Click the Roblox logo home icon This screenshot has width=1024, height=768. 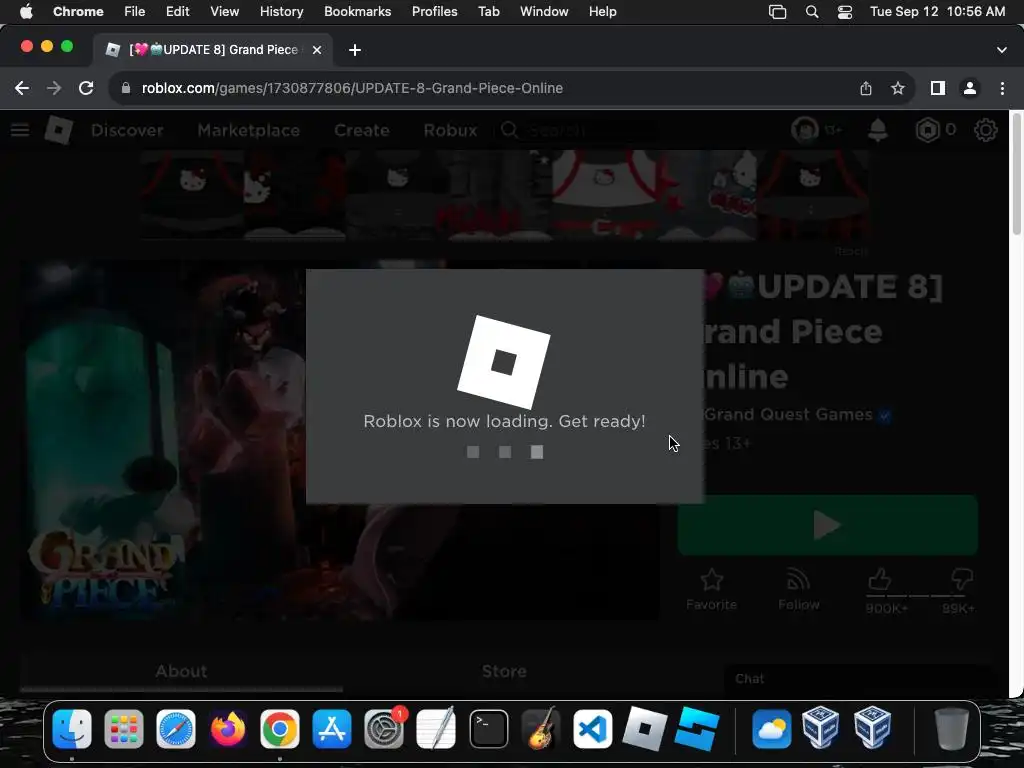[59, 130]
